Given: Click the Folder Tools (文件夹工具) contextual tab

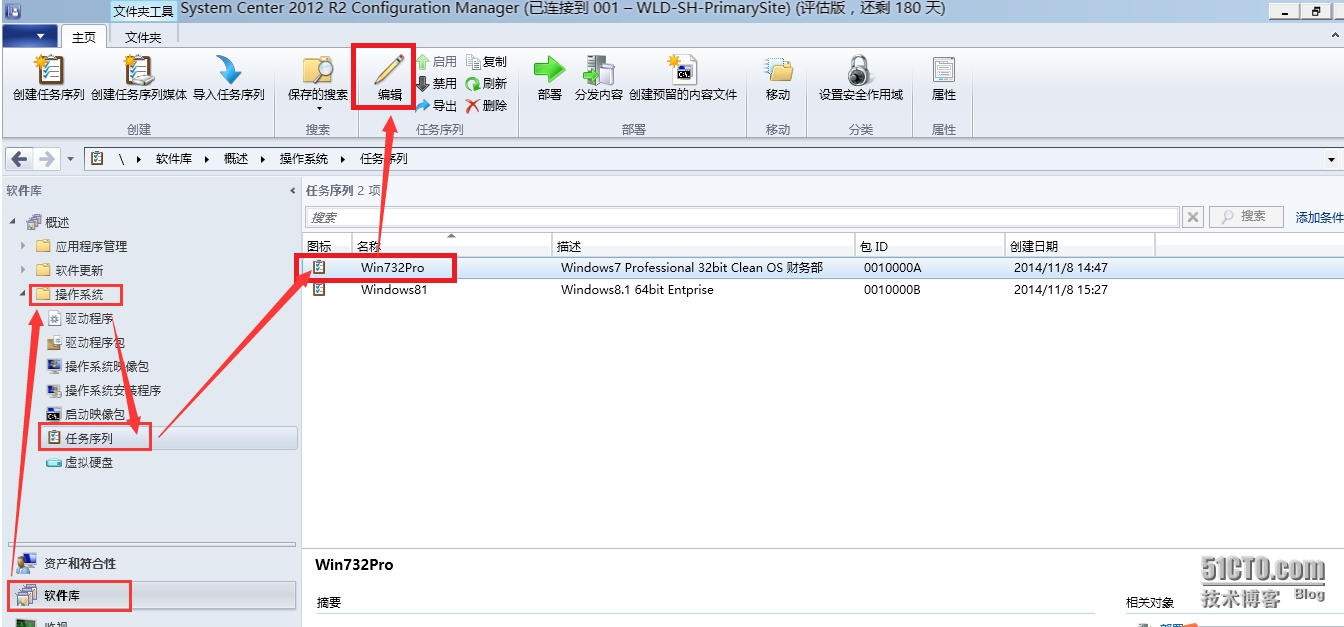Looking at the screenshot, I should [143, 11].
